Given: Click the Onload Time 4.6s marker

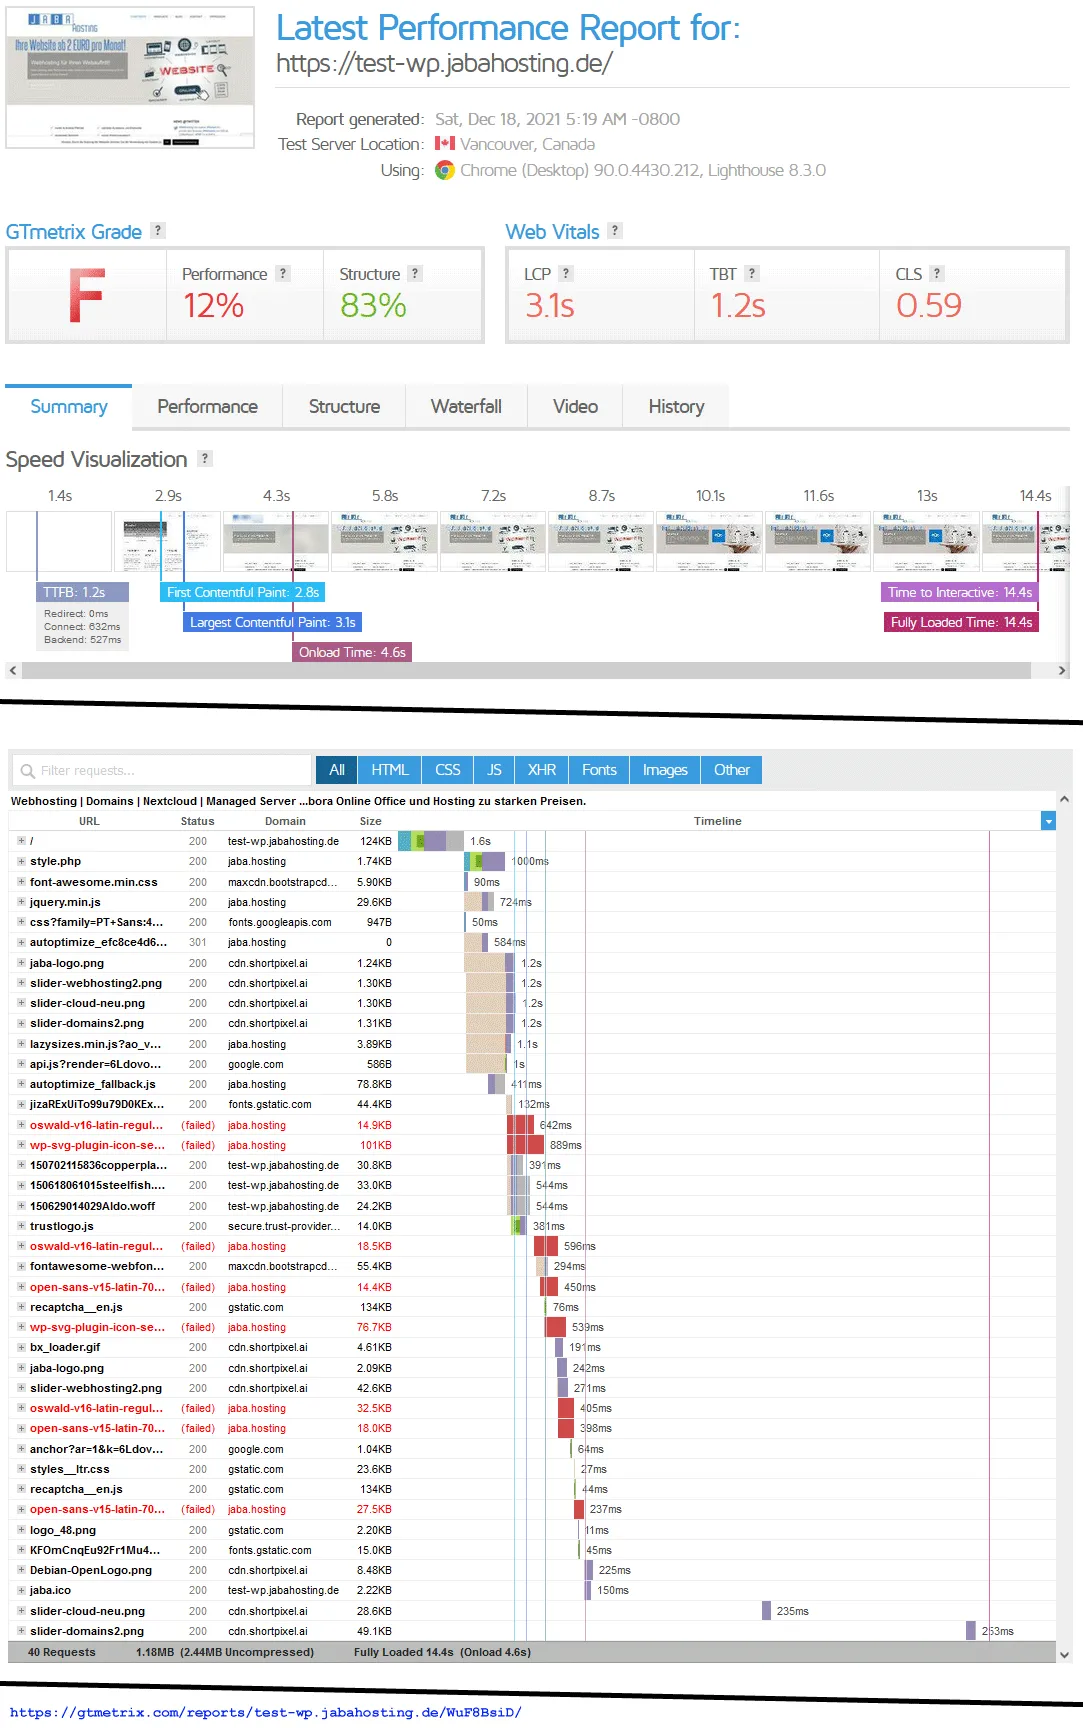Looking at the screenshot, I should pos(351,652).
